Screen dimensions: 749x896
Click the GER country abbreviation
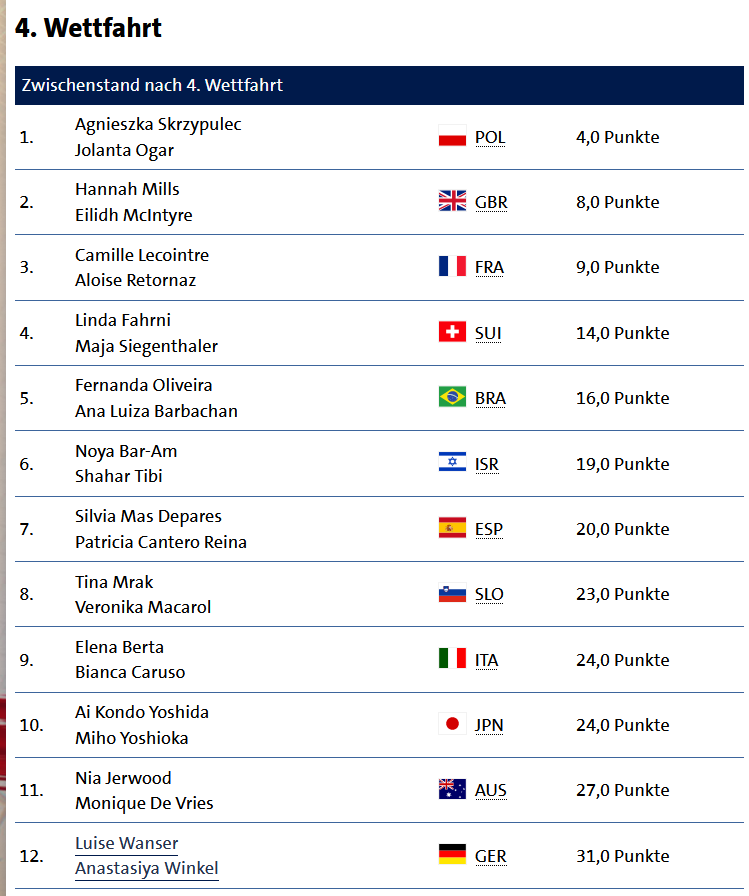click(490, 856)
